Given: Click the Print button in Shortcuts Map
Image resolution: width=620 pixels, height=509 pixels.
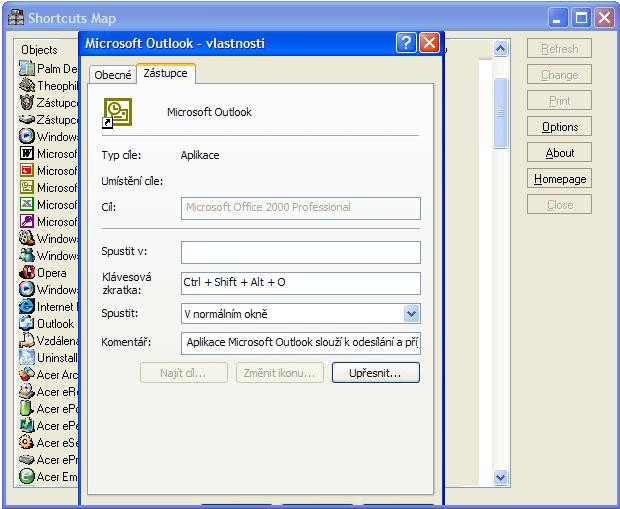Looking at the screenshot, I should (x=560, y=101).
